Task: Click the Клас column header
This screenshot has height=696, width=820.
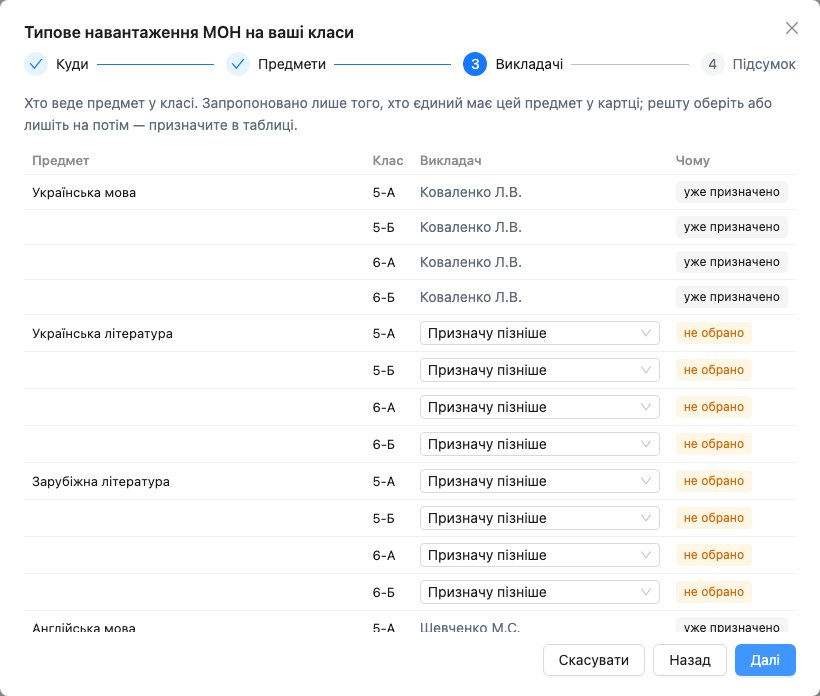Action: pos(388,161)
